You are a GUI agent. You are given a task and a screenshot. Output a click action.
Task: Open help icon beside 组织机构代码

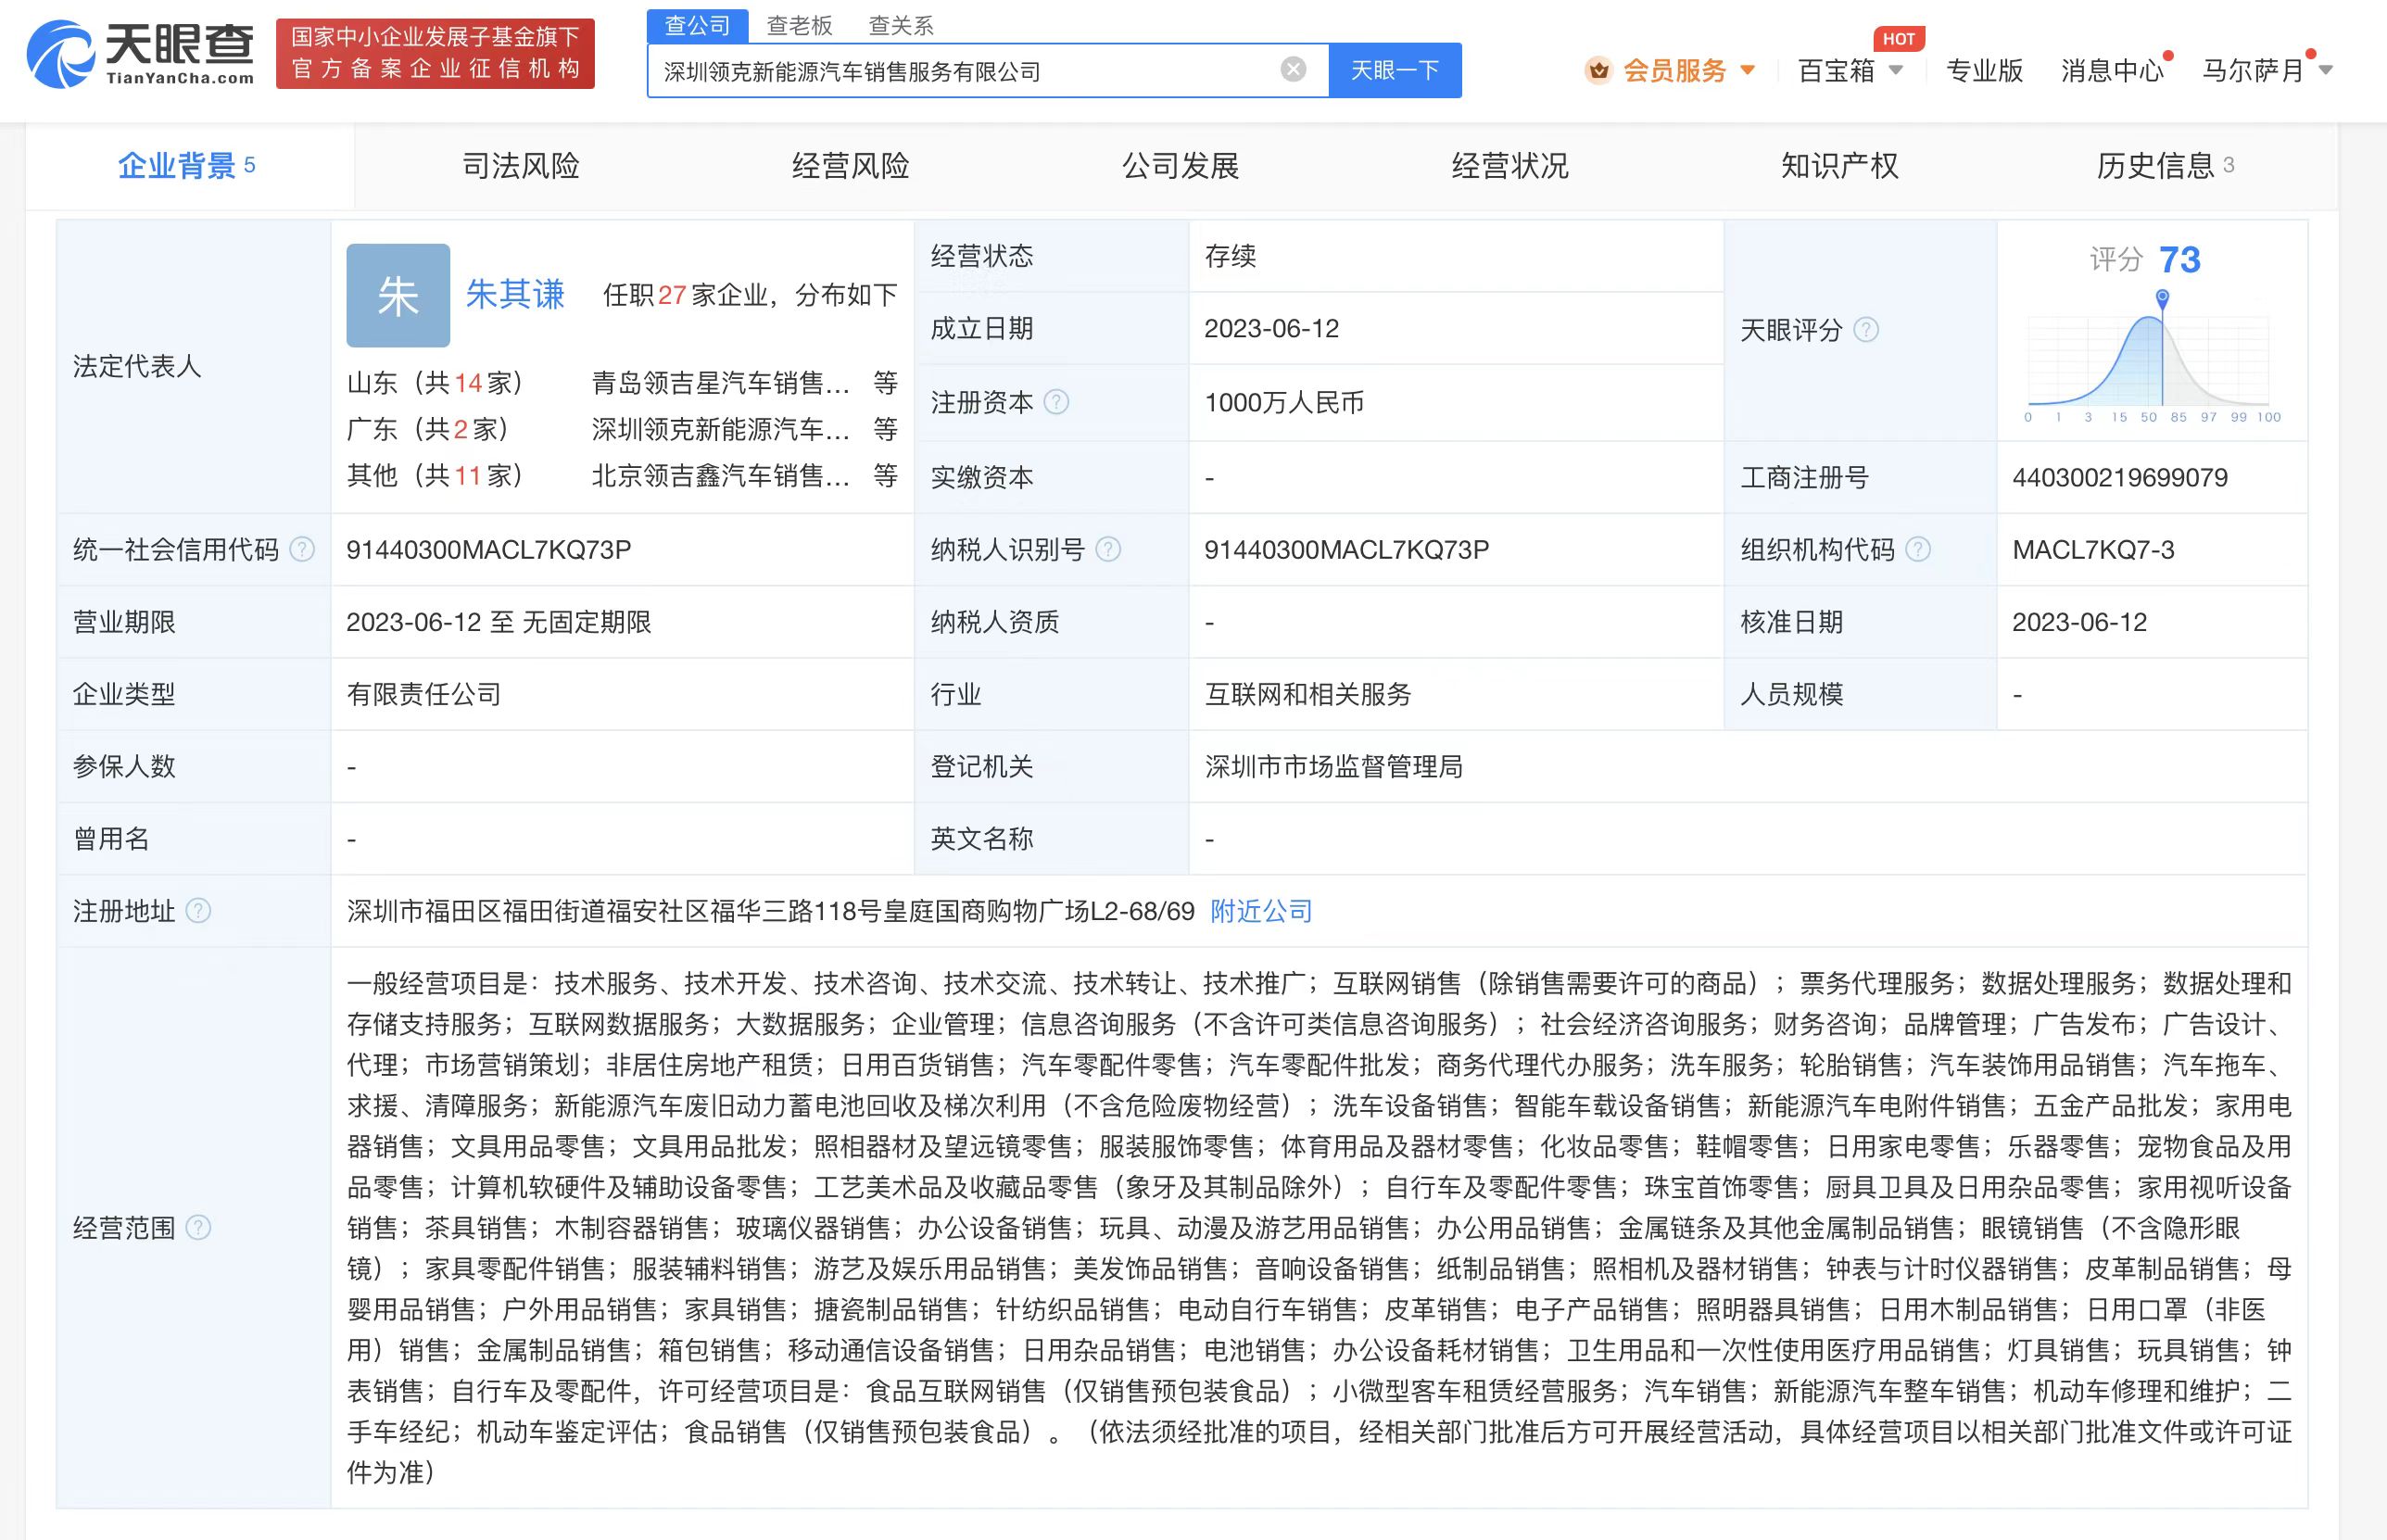coord(1918,549)
